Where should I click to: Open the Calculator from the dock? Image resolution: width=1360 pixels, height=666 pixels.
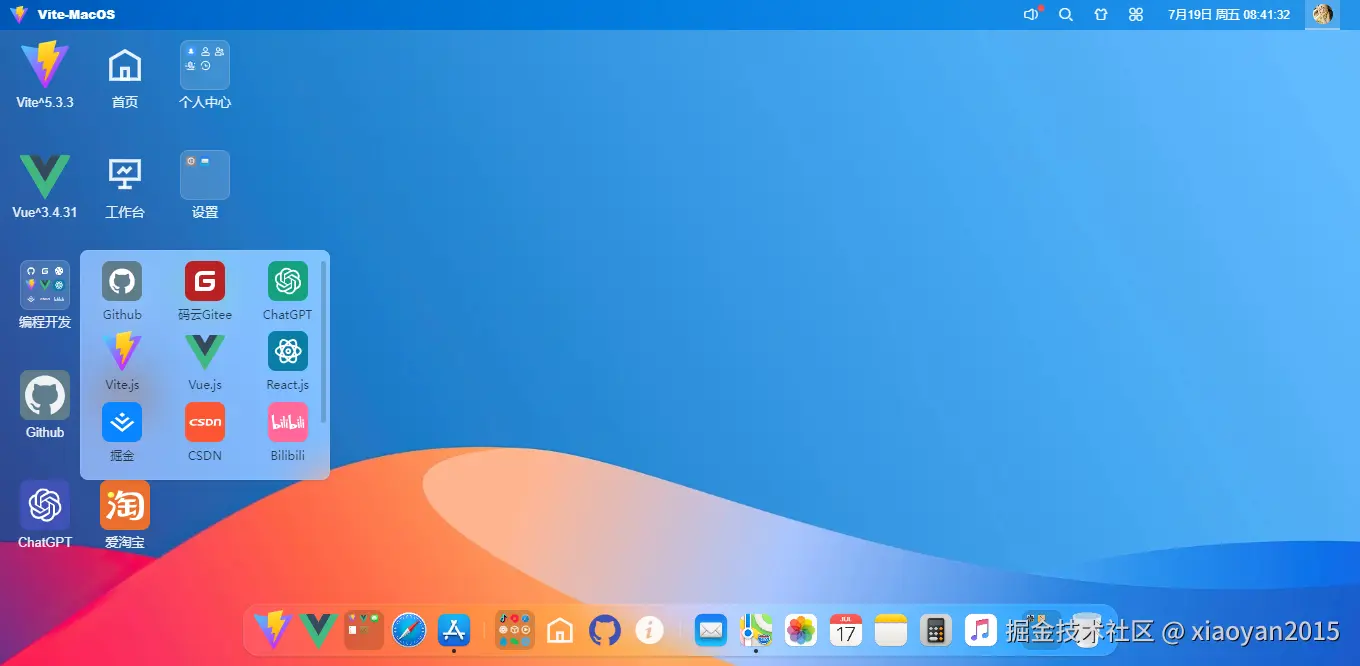(x=936, y=631)
